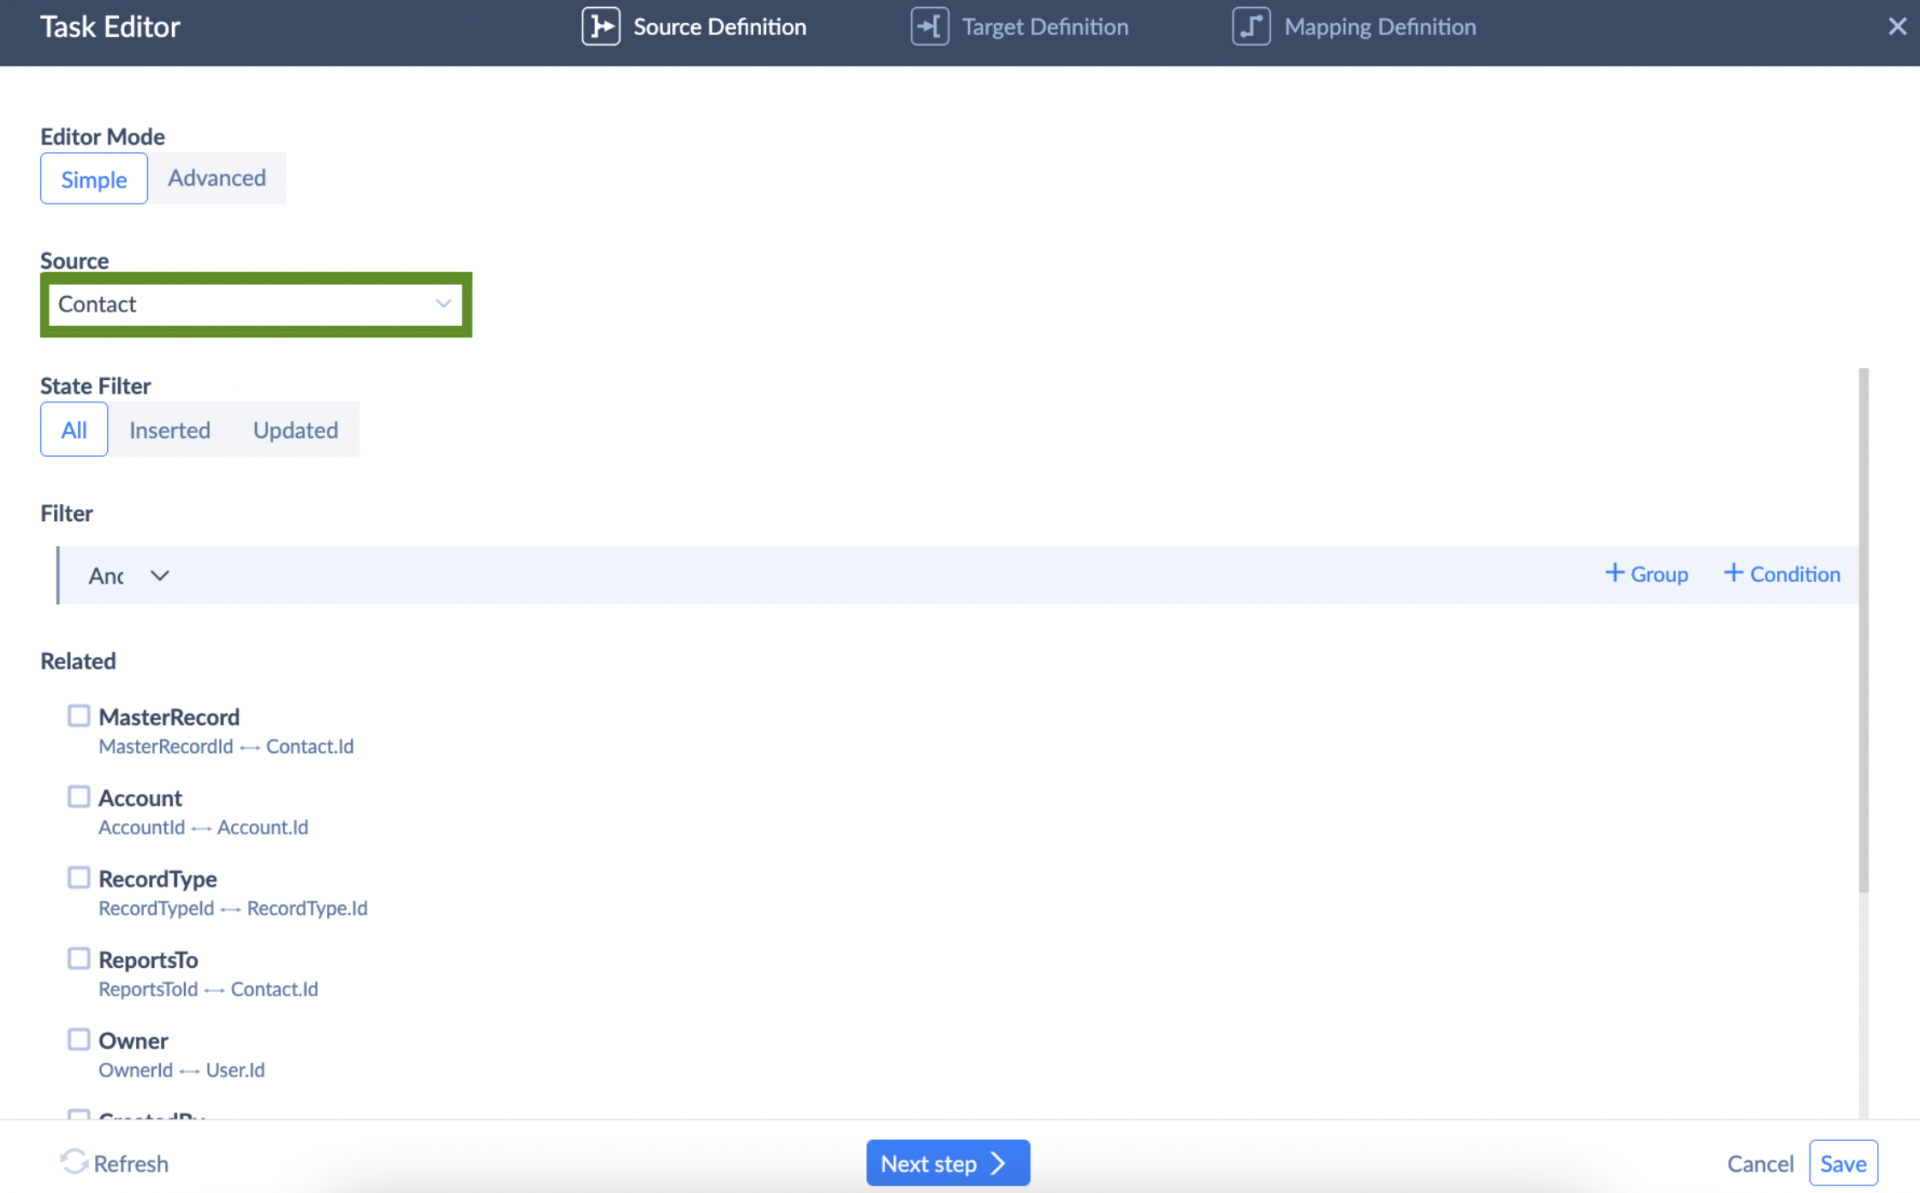Click the plus icon next to Group
1920x1193 pixels.
click(x=1613, y=573)
